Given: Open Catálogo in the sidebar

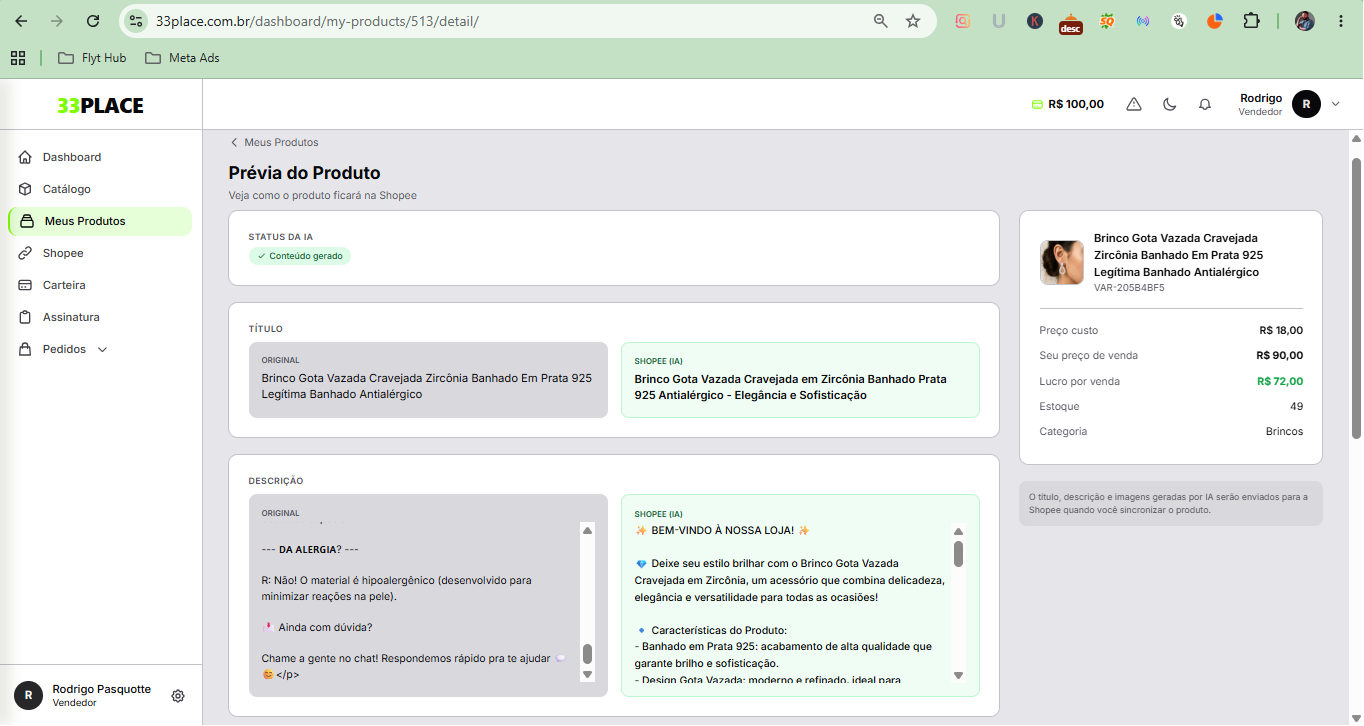Looking at the screenshot, I should pos(100,189).
